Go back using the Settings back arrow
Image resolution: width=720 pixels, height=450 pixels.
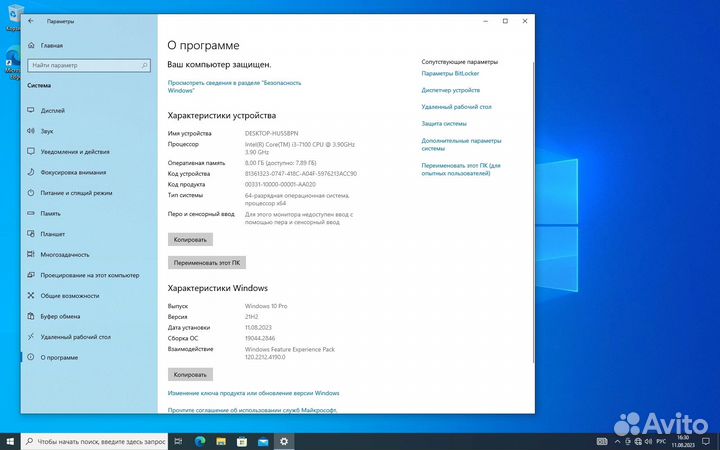tap(31, 21)
